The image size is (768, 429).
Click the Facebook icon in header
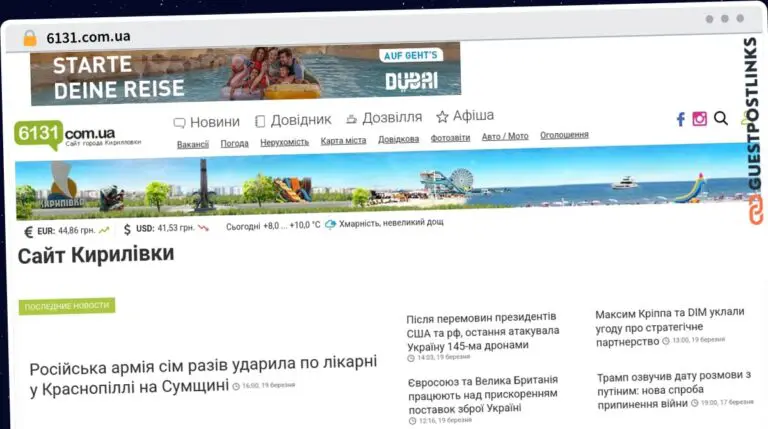pos(680,119)
